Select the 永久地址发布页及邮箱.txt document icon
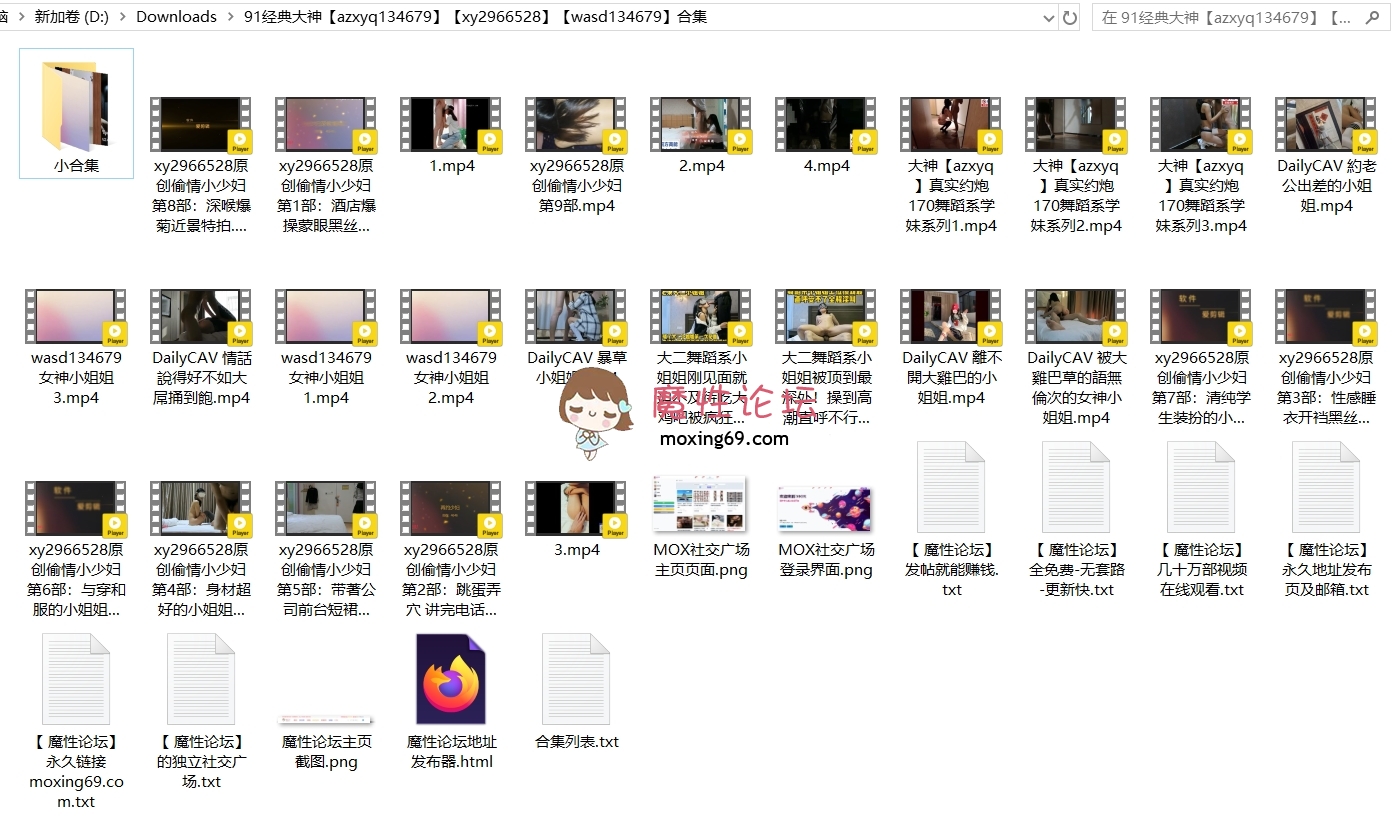 (x=1326, y=487)
